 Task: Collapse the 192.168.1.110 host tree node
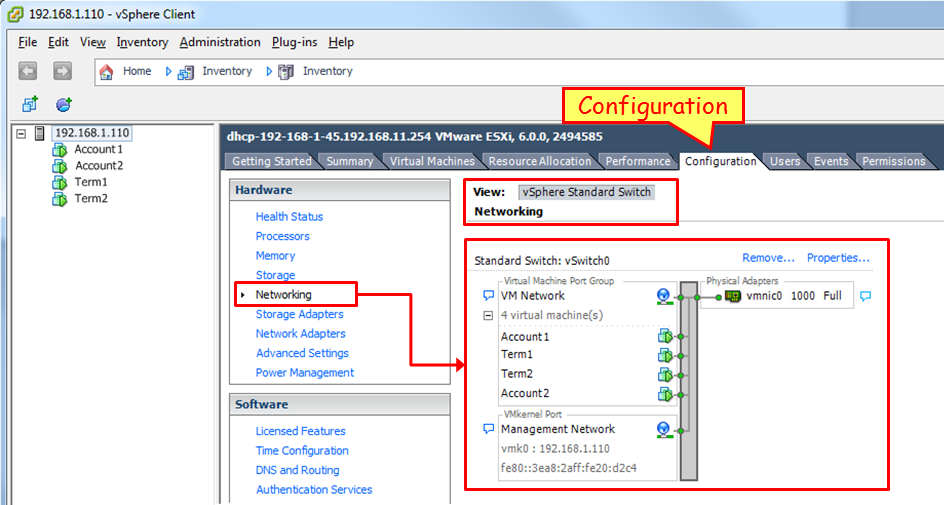coord(21,134)
